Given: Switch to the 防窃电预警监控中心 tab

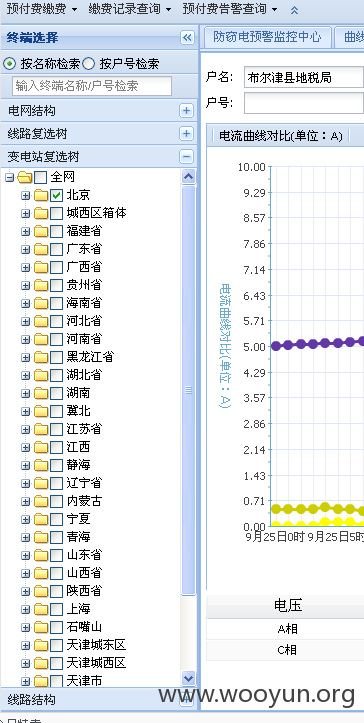Looking at the screenshot, I should pos(267,37).
